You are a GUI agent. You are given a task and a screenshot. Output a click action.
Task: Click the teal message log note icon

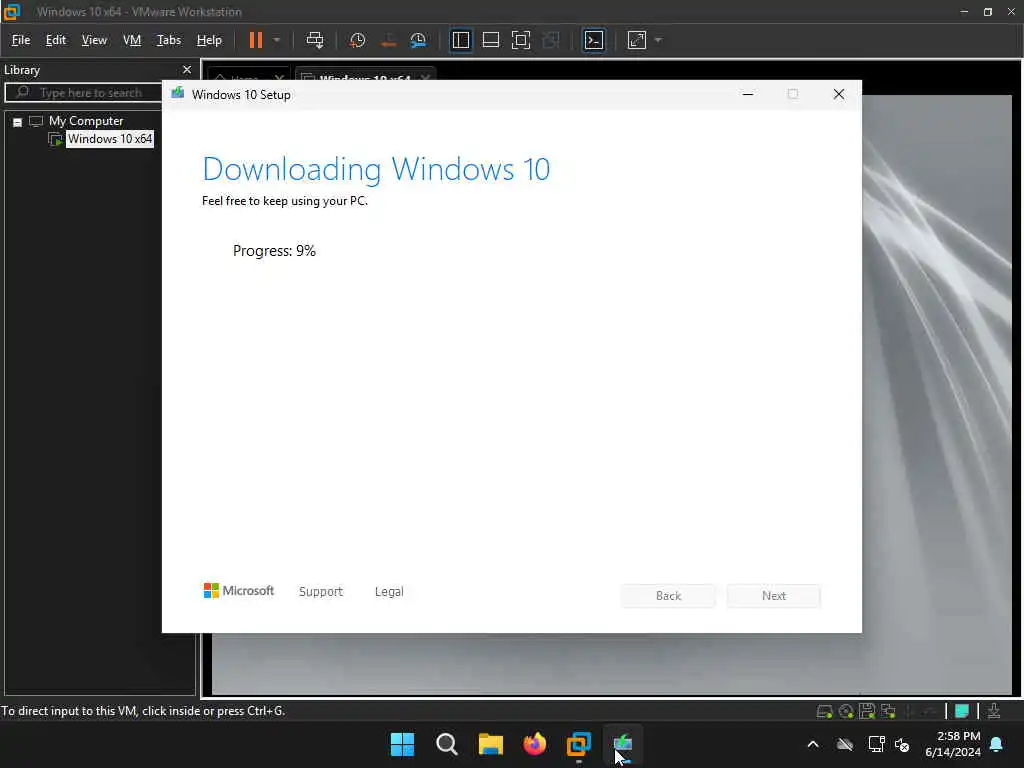click(x=961, y=711)
